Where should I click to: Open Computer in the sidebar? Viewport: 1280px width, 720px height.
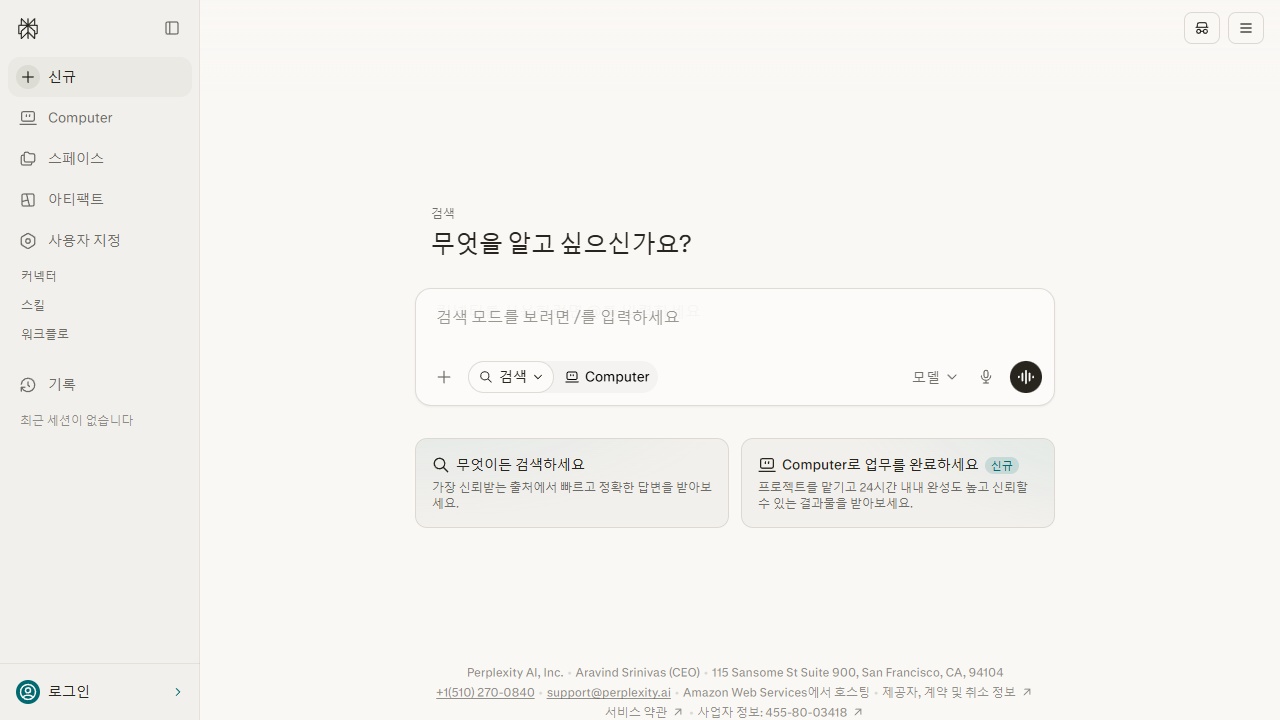[100, 118]
